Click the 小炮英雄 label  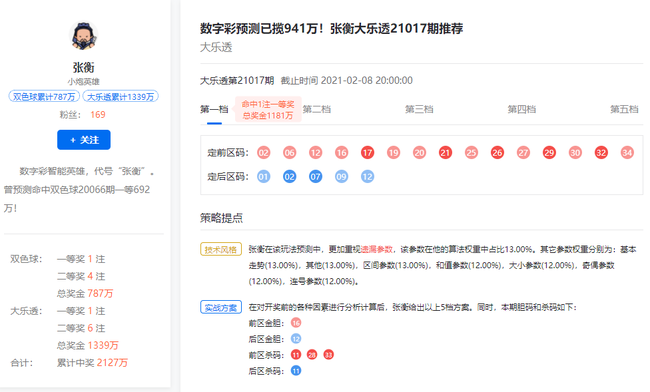pos(84,82)
